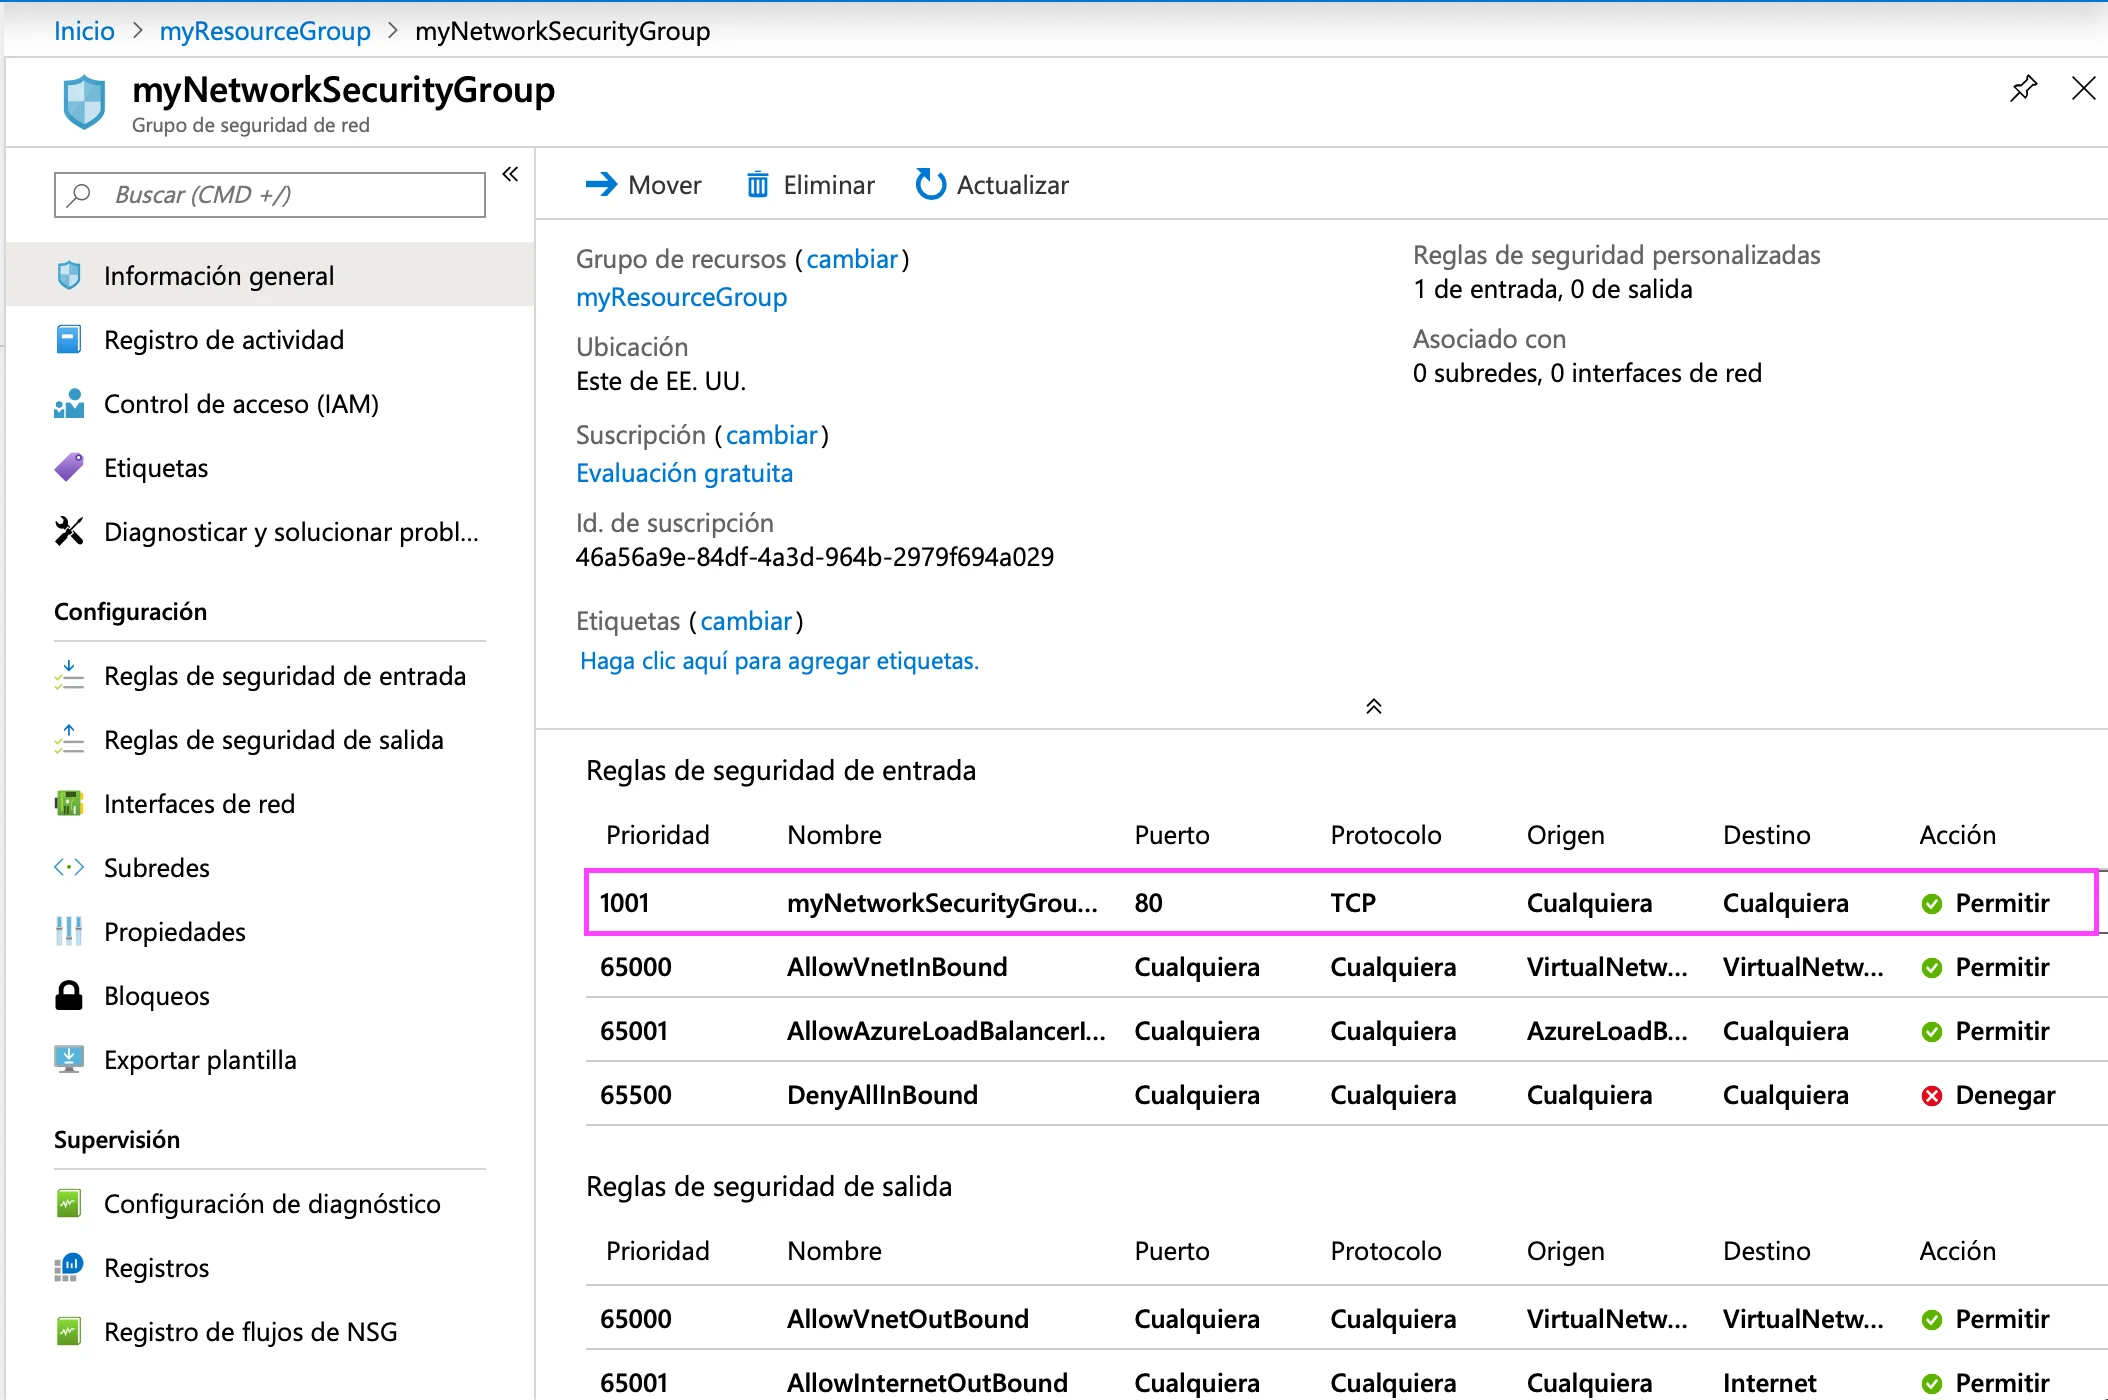Click the outbound rules icon in sidebar
Image resolution: width=2108 pixels, height=1400 pixels.
(x=69, y=739)
